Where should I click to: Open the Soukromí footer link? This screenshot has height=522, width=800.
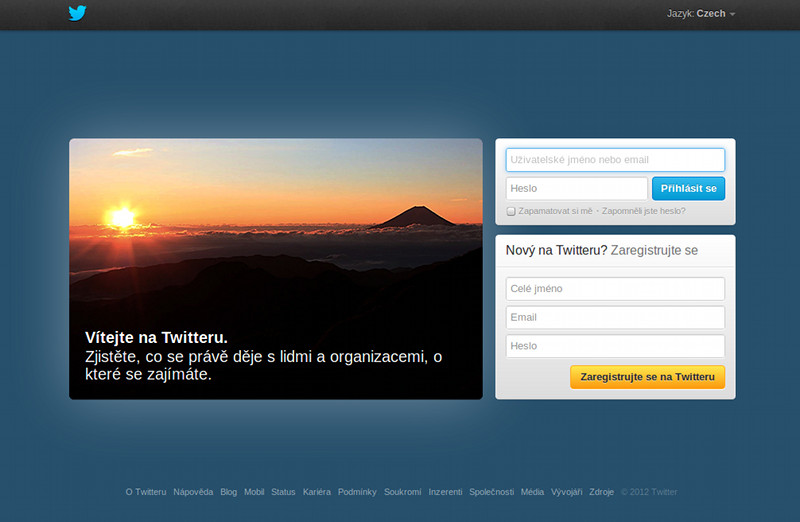[x=403, y=492]
